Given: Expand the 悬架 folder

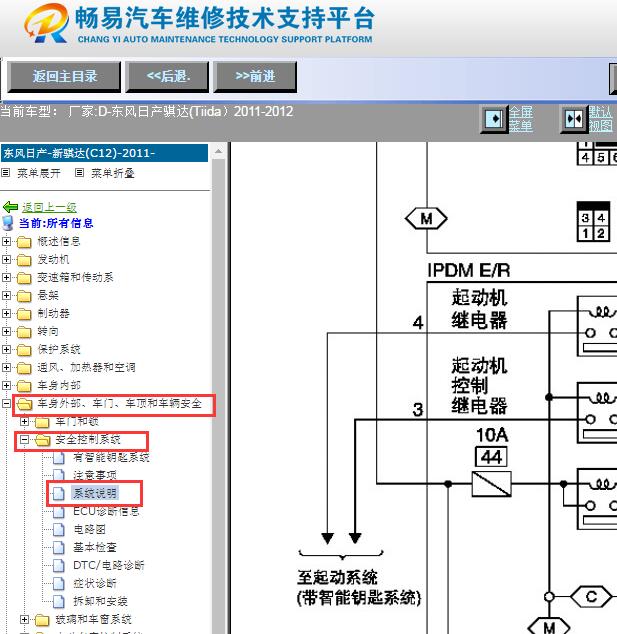Looking at the screenshot, I should [6, 295].
